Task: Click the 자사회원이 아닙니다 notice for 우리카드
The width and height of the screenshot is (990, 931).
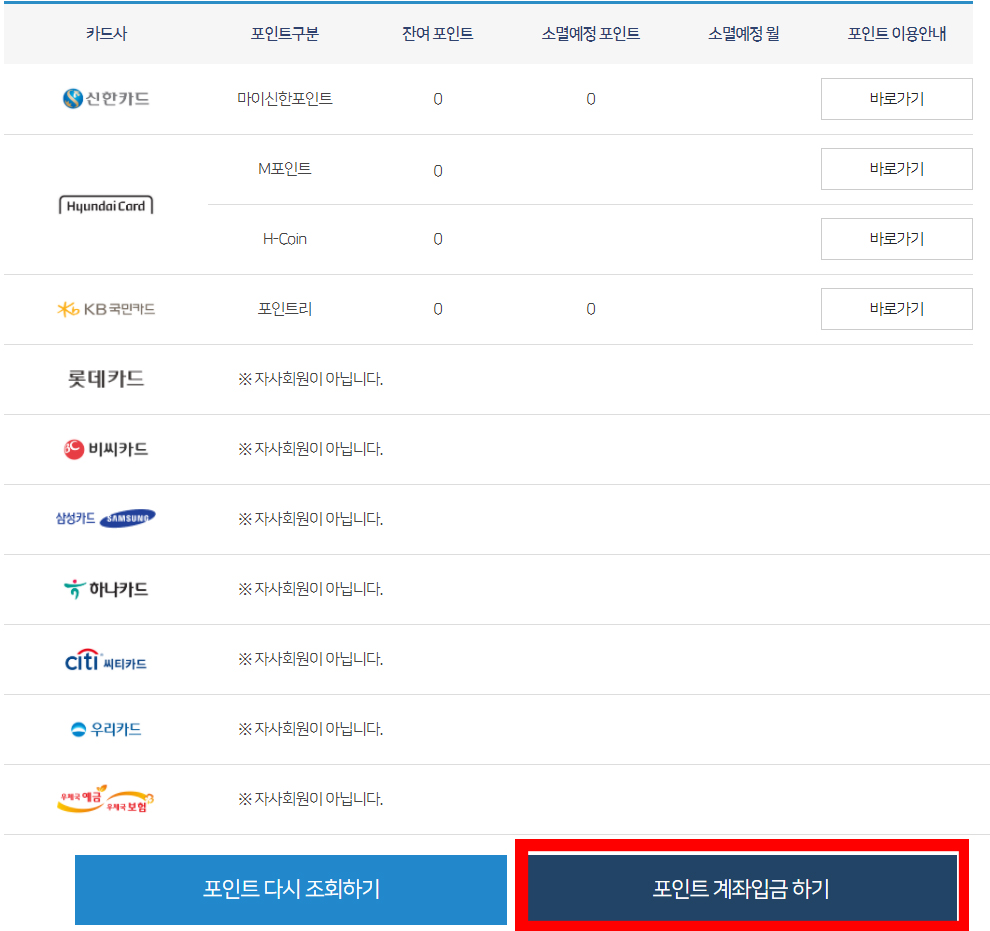Action: tap(310, 729)
